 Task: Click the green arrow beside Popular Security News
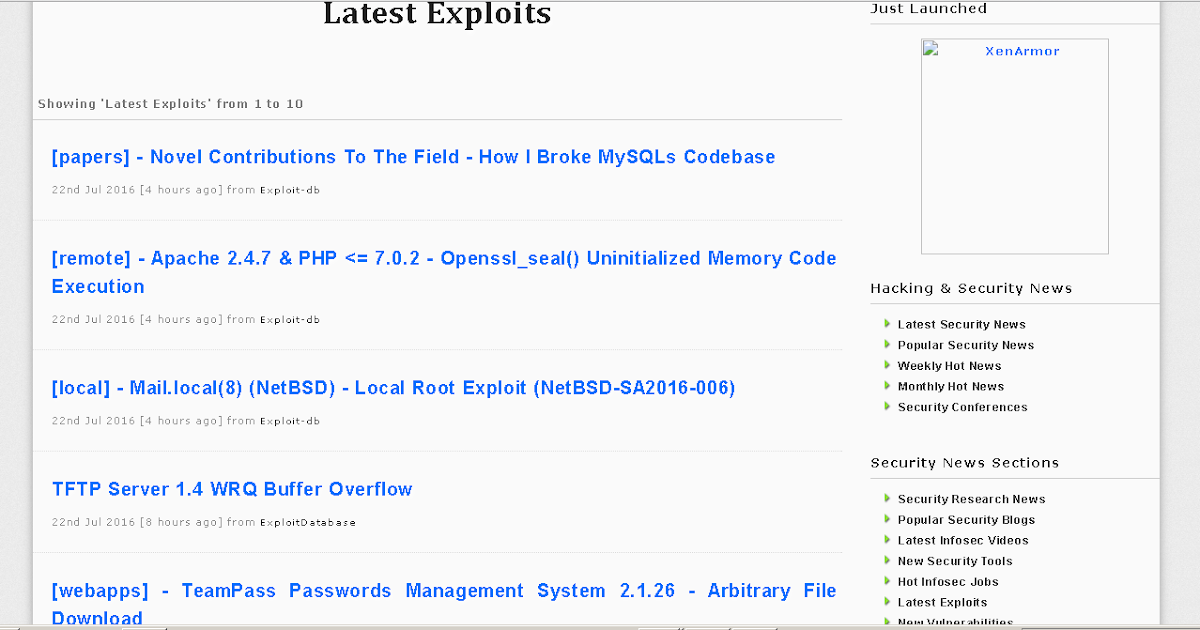pos(887,345)
